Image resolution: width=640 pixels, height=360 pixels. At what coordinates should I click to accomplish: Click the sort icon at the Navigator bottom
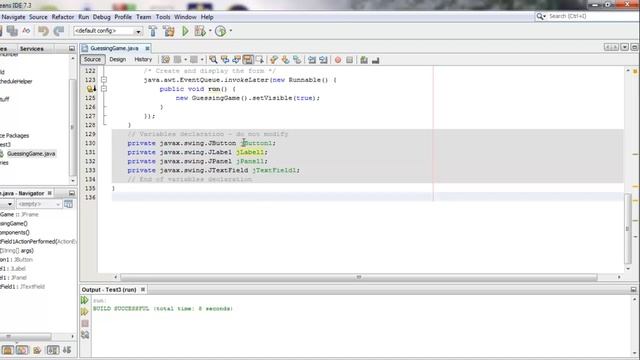click(67, 350)
